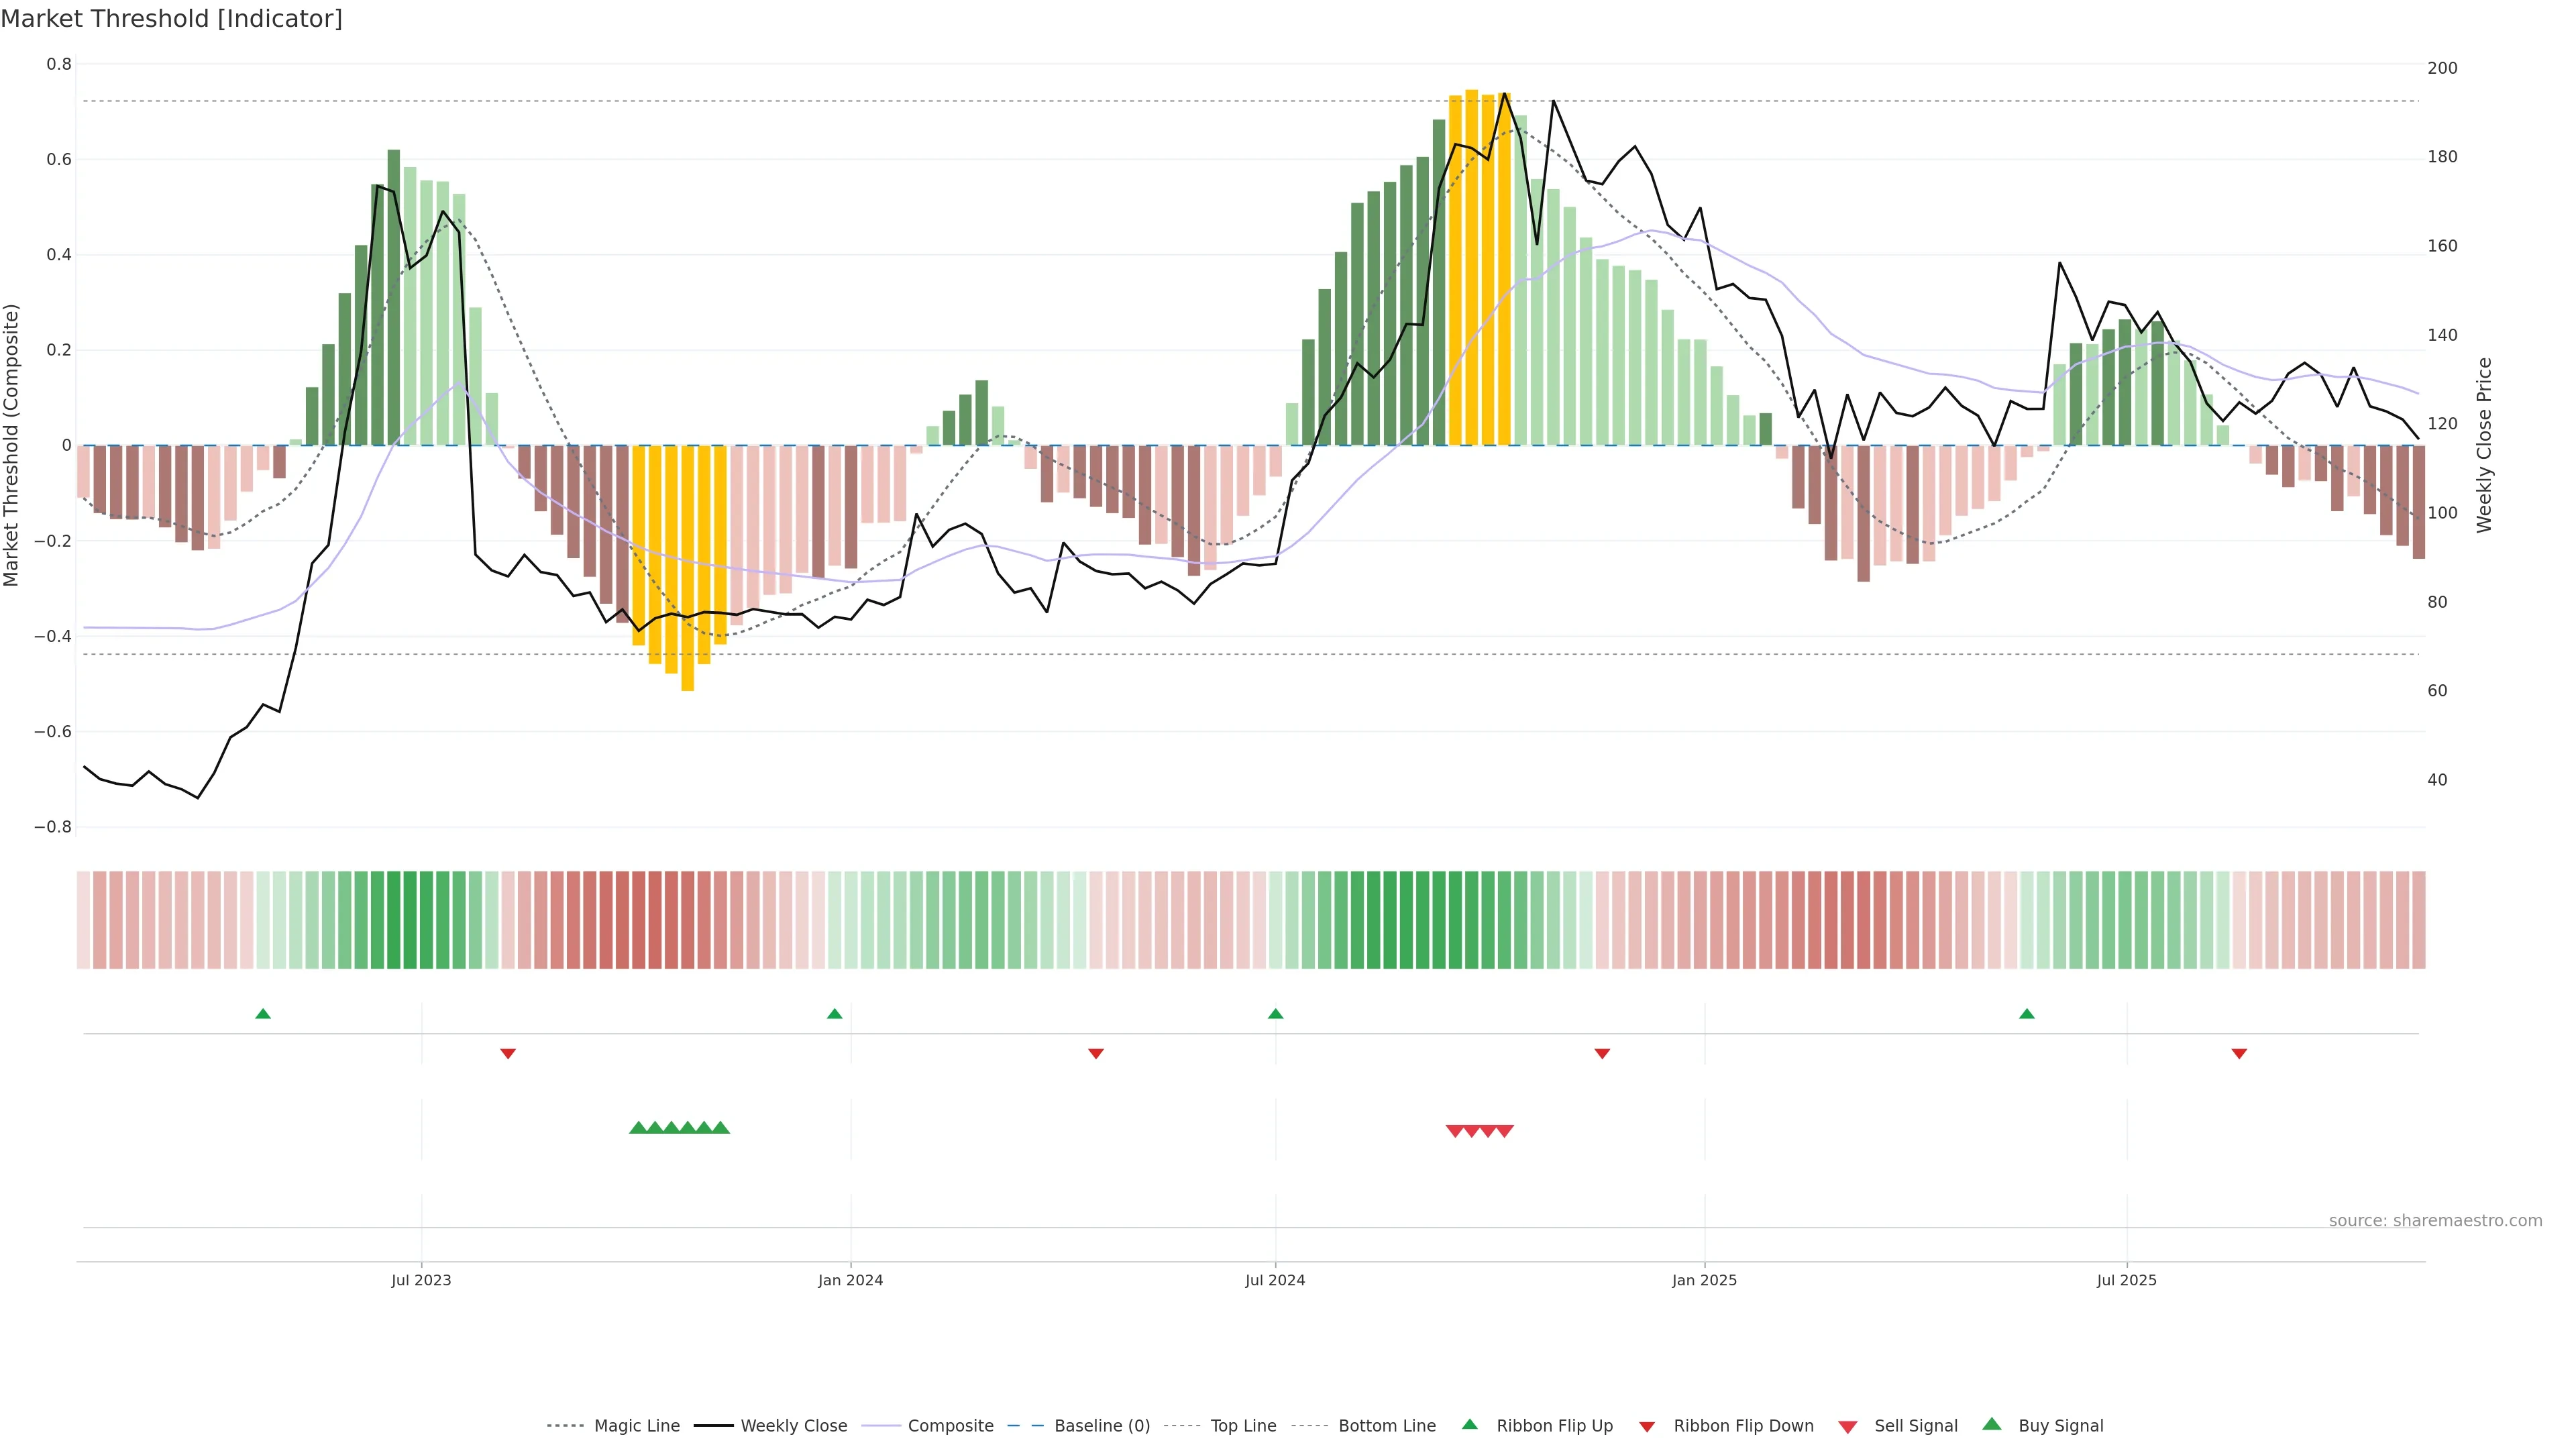Toggle Magic Line visibility in the legend
Image resolution: width=2576 pixels, height=1449 pixels.
pos(636,1426)
